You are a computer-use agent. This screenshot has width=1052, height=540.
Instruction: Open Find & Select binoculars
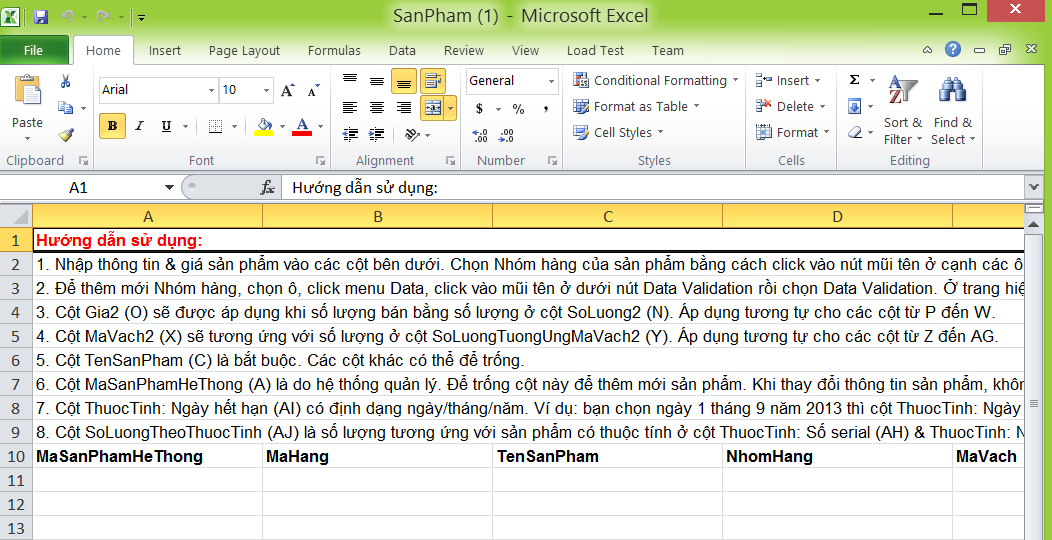952,112
